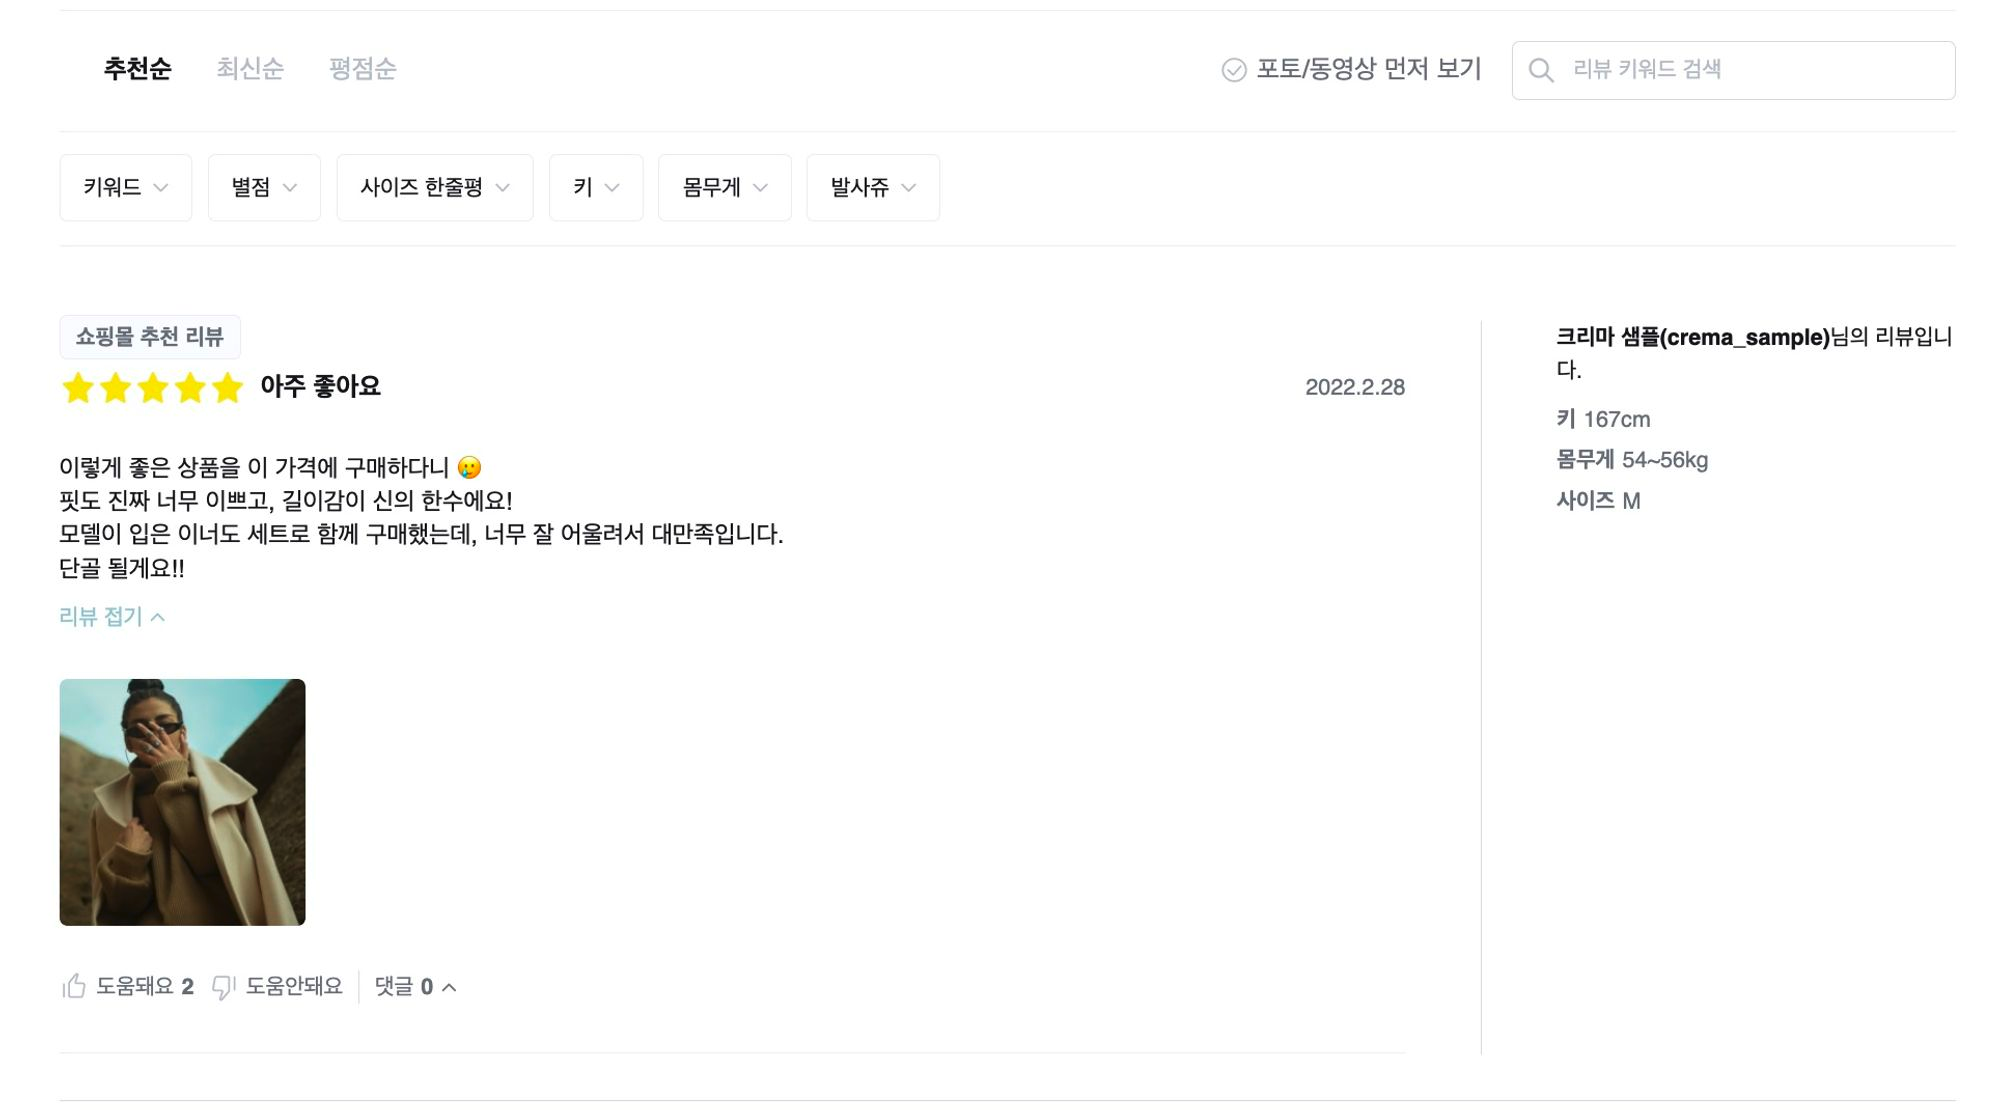Click the thumbs-up helpful icon
The width and height of the screenshot is (2000, 1110).
pos(74,987)
